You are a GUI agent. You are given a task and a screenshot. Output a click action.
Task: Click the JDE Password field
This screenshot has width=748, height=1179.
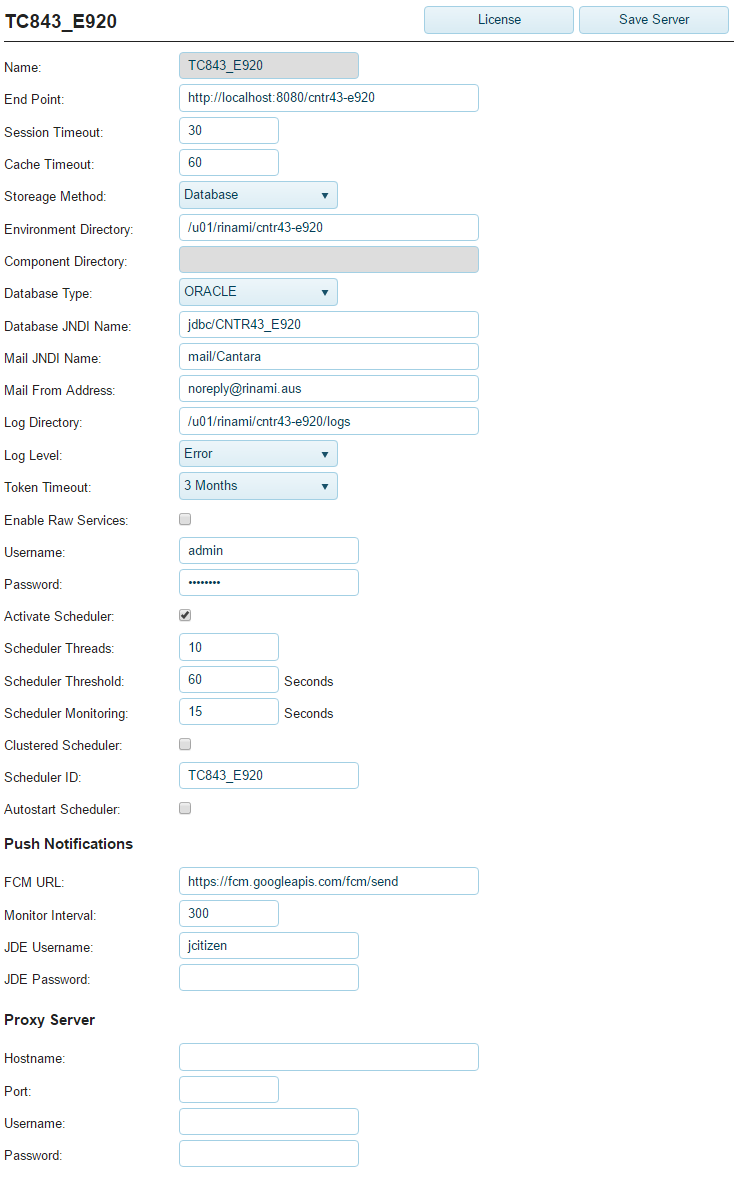[x=268, y=978]
